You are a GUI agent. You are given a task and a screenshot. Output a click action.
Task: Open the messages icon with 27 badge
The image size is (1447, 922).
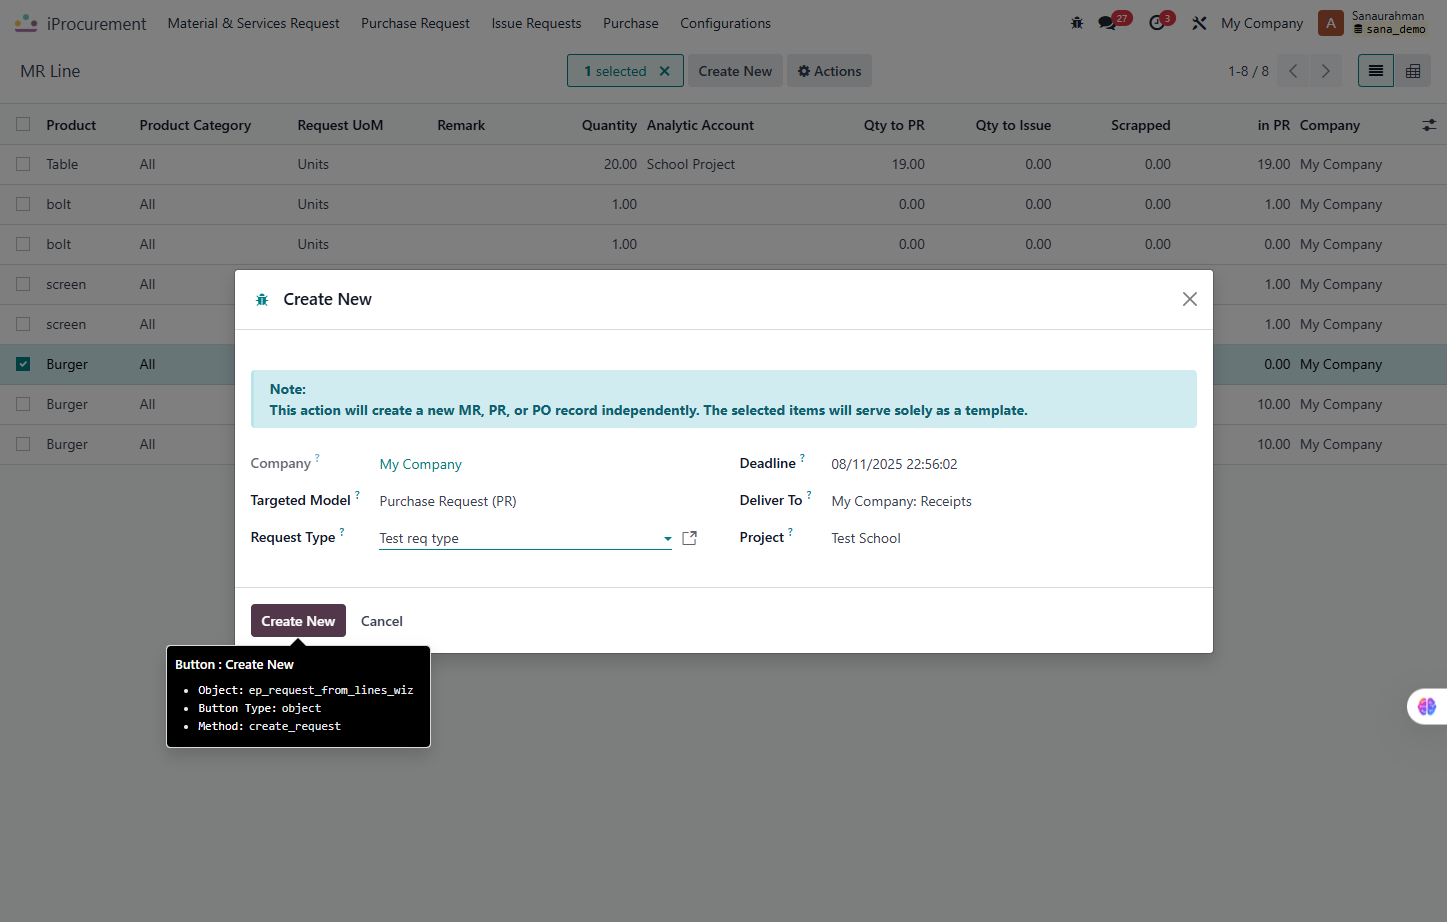[x=1108, y=23]
